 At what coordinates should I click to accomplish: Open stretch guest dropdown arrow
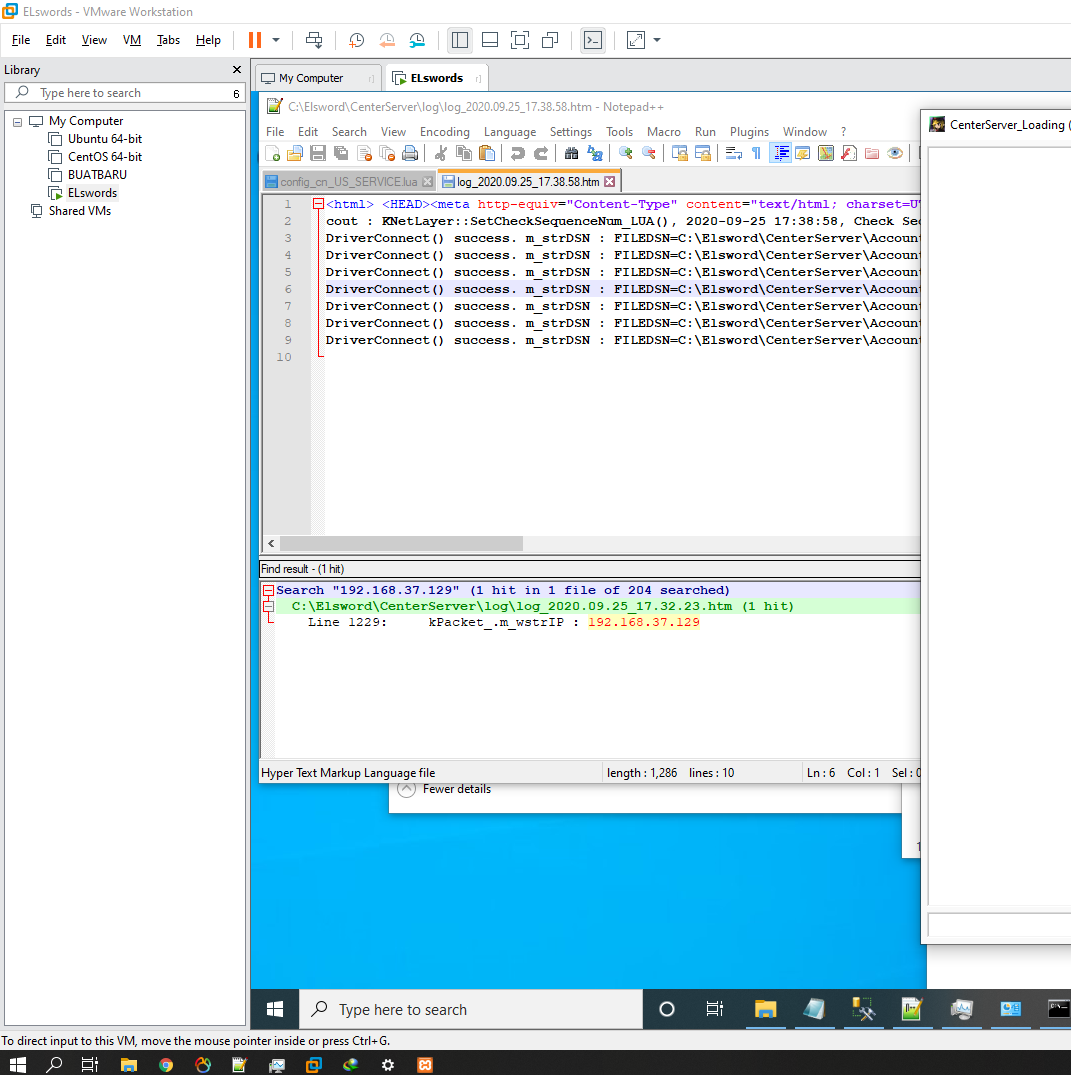point(657,40)
